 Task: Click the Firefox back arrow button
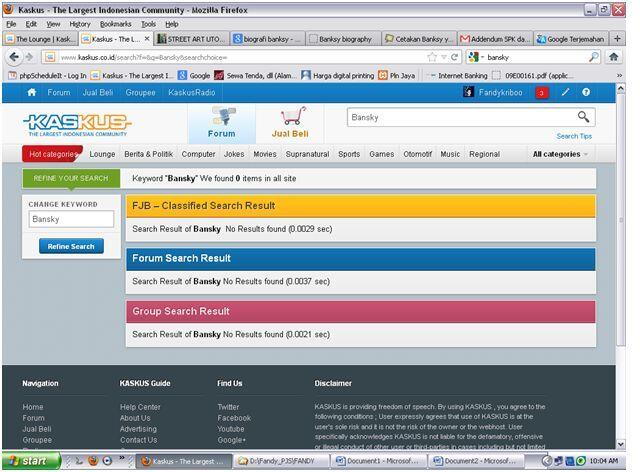(x=14, y=57)
